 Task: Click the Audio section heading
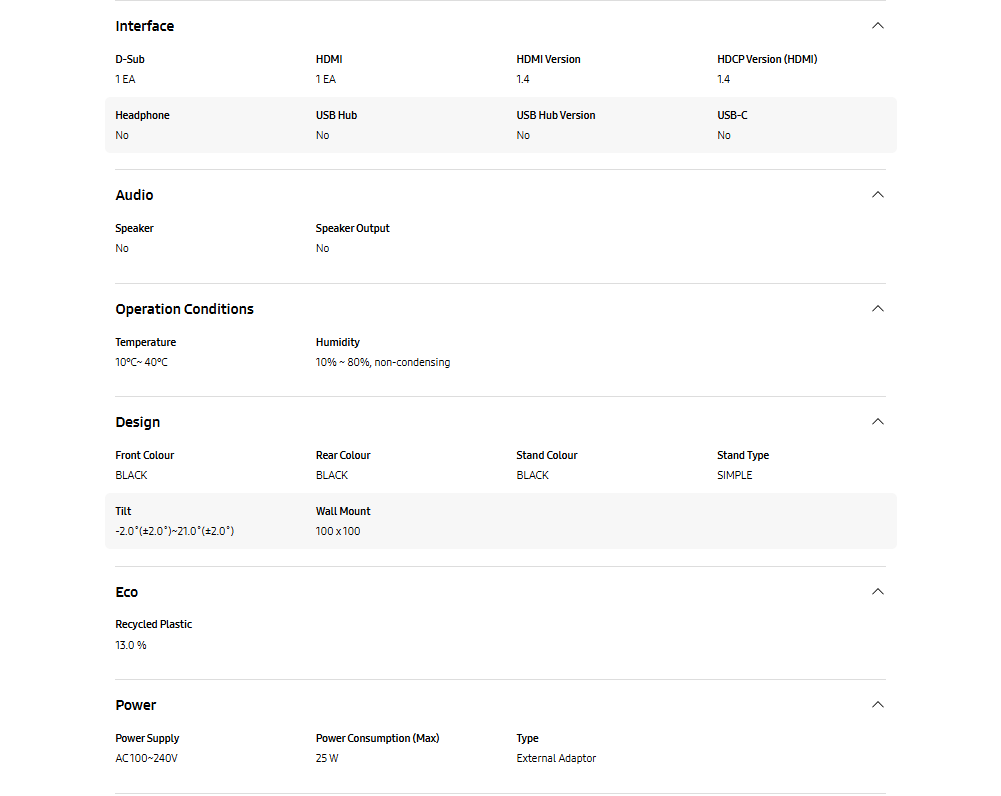(x=134, y=195)
